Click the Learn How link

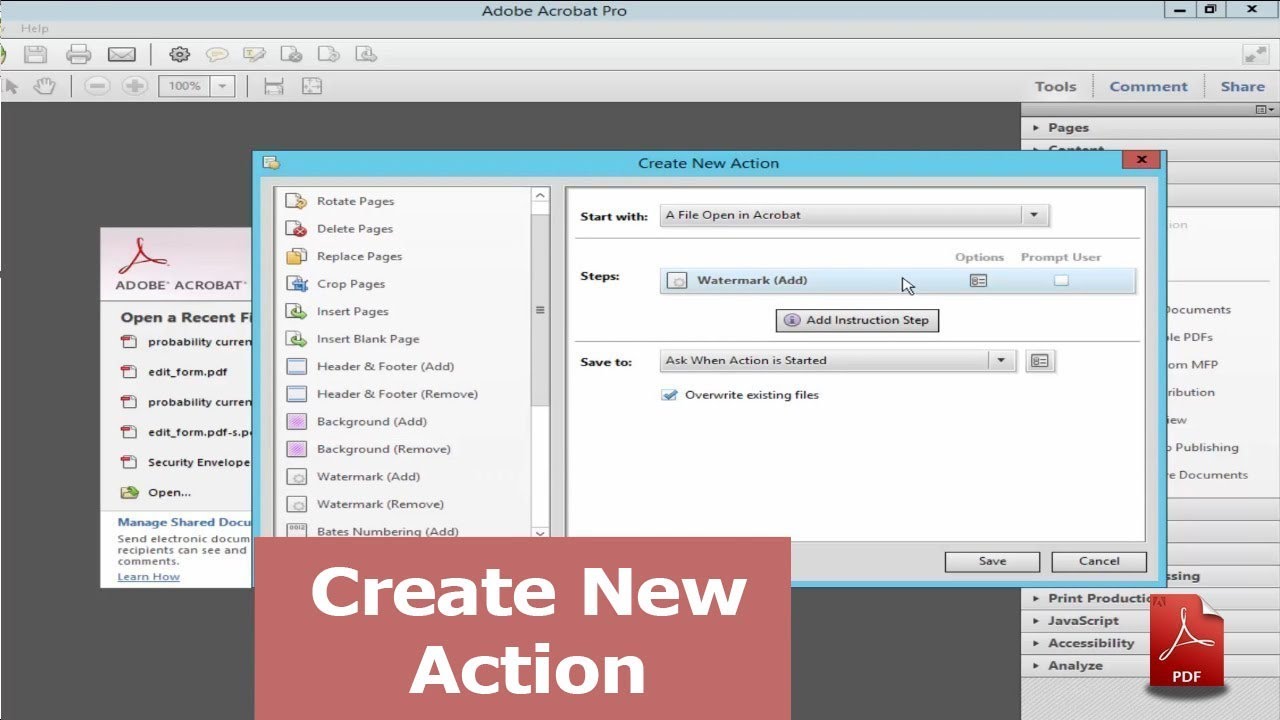coord(148,577)
